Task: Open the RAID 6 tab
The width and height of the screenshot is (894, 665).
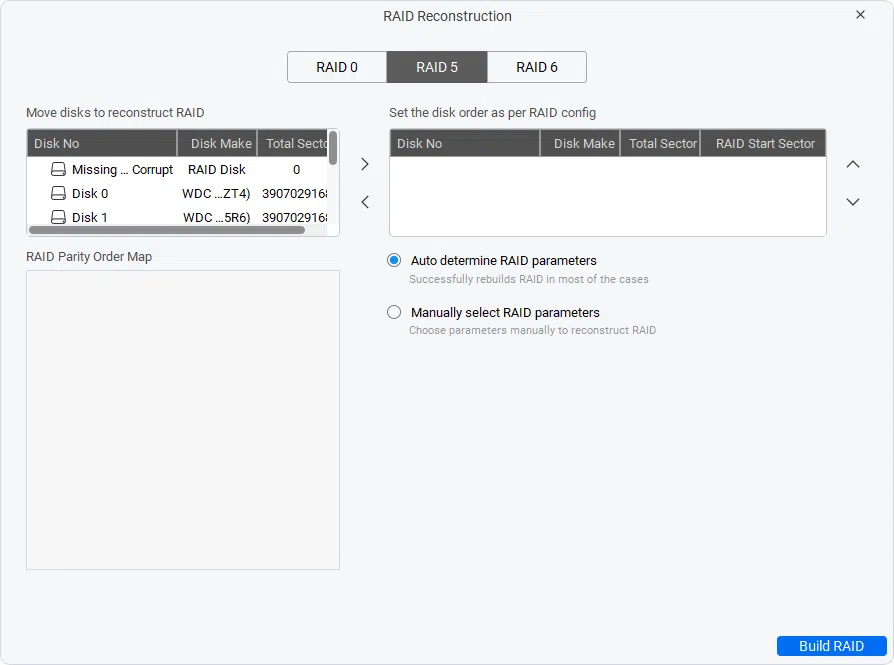Action: (537, 67)
